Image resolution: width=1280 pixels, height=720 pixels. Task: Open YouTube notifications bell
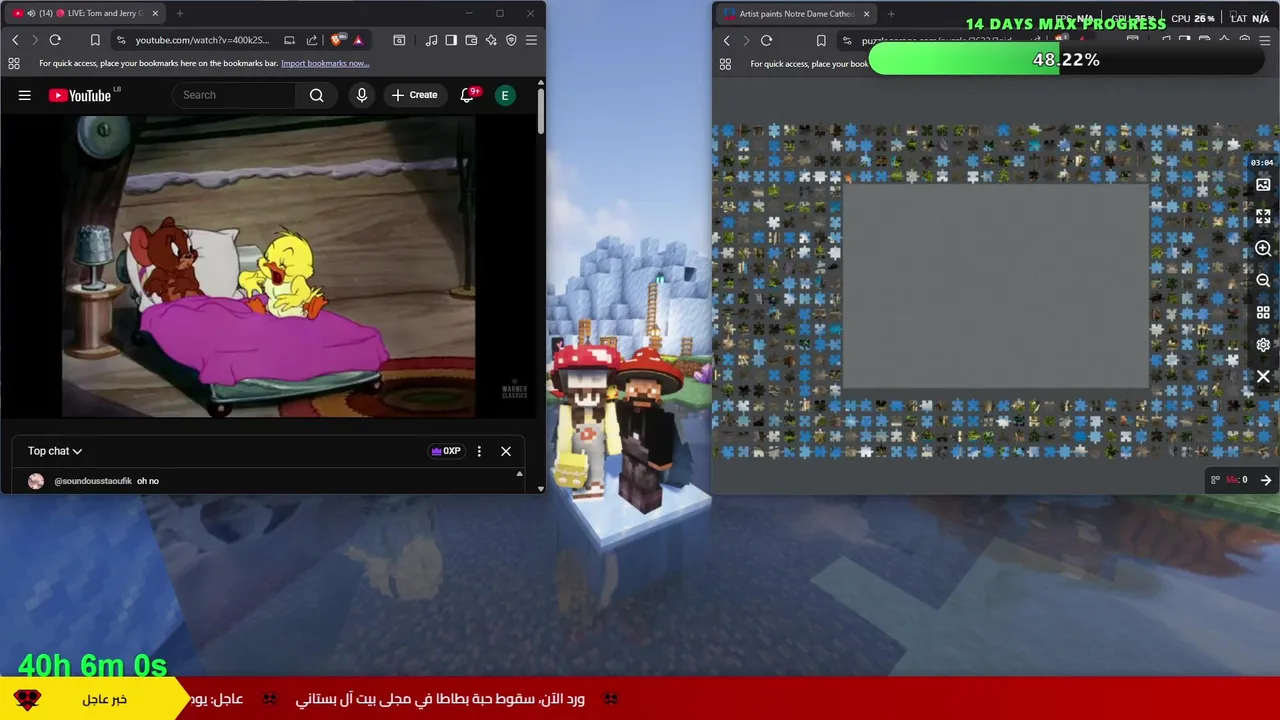pos(467,95)
